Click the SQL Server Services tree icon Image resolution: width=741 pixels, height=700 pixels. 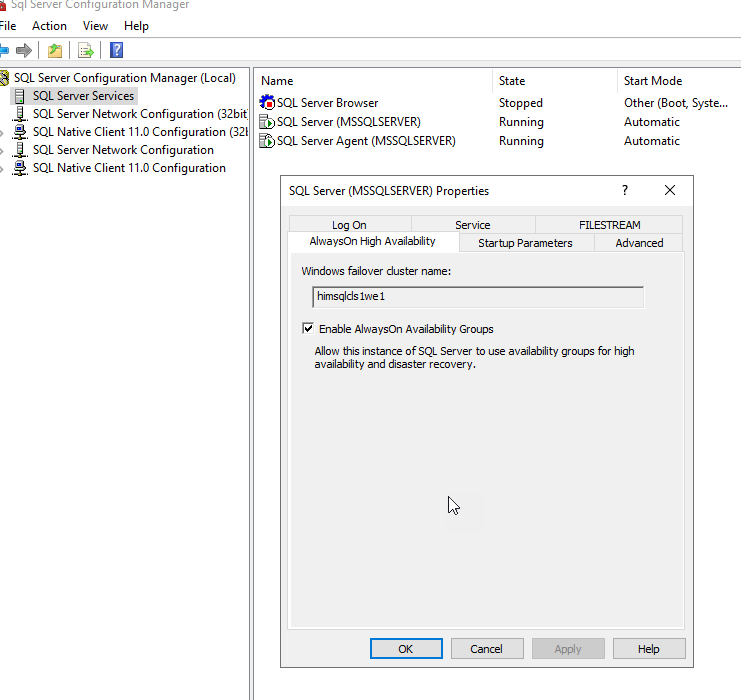click(19, 96)
